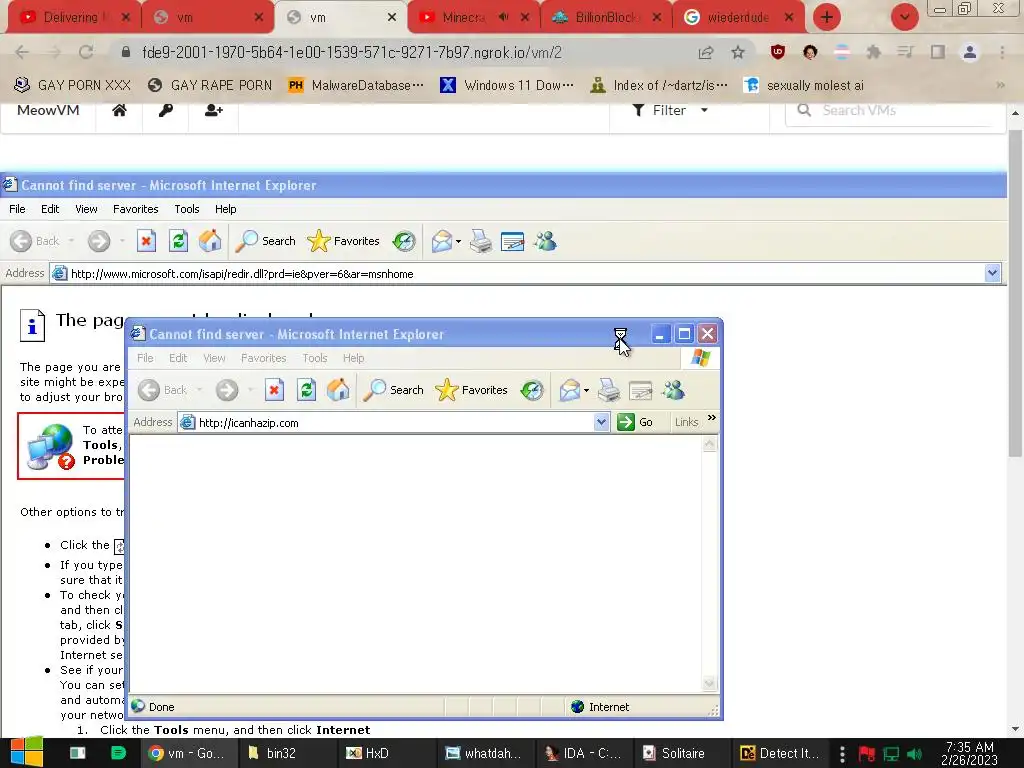The width and height of the screenshot is (1024, 768).
Task: Bookmark this page with the star icon
Action: click(x=738, y=52)
